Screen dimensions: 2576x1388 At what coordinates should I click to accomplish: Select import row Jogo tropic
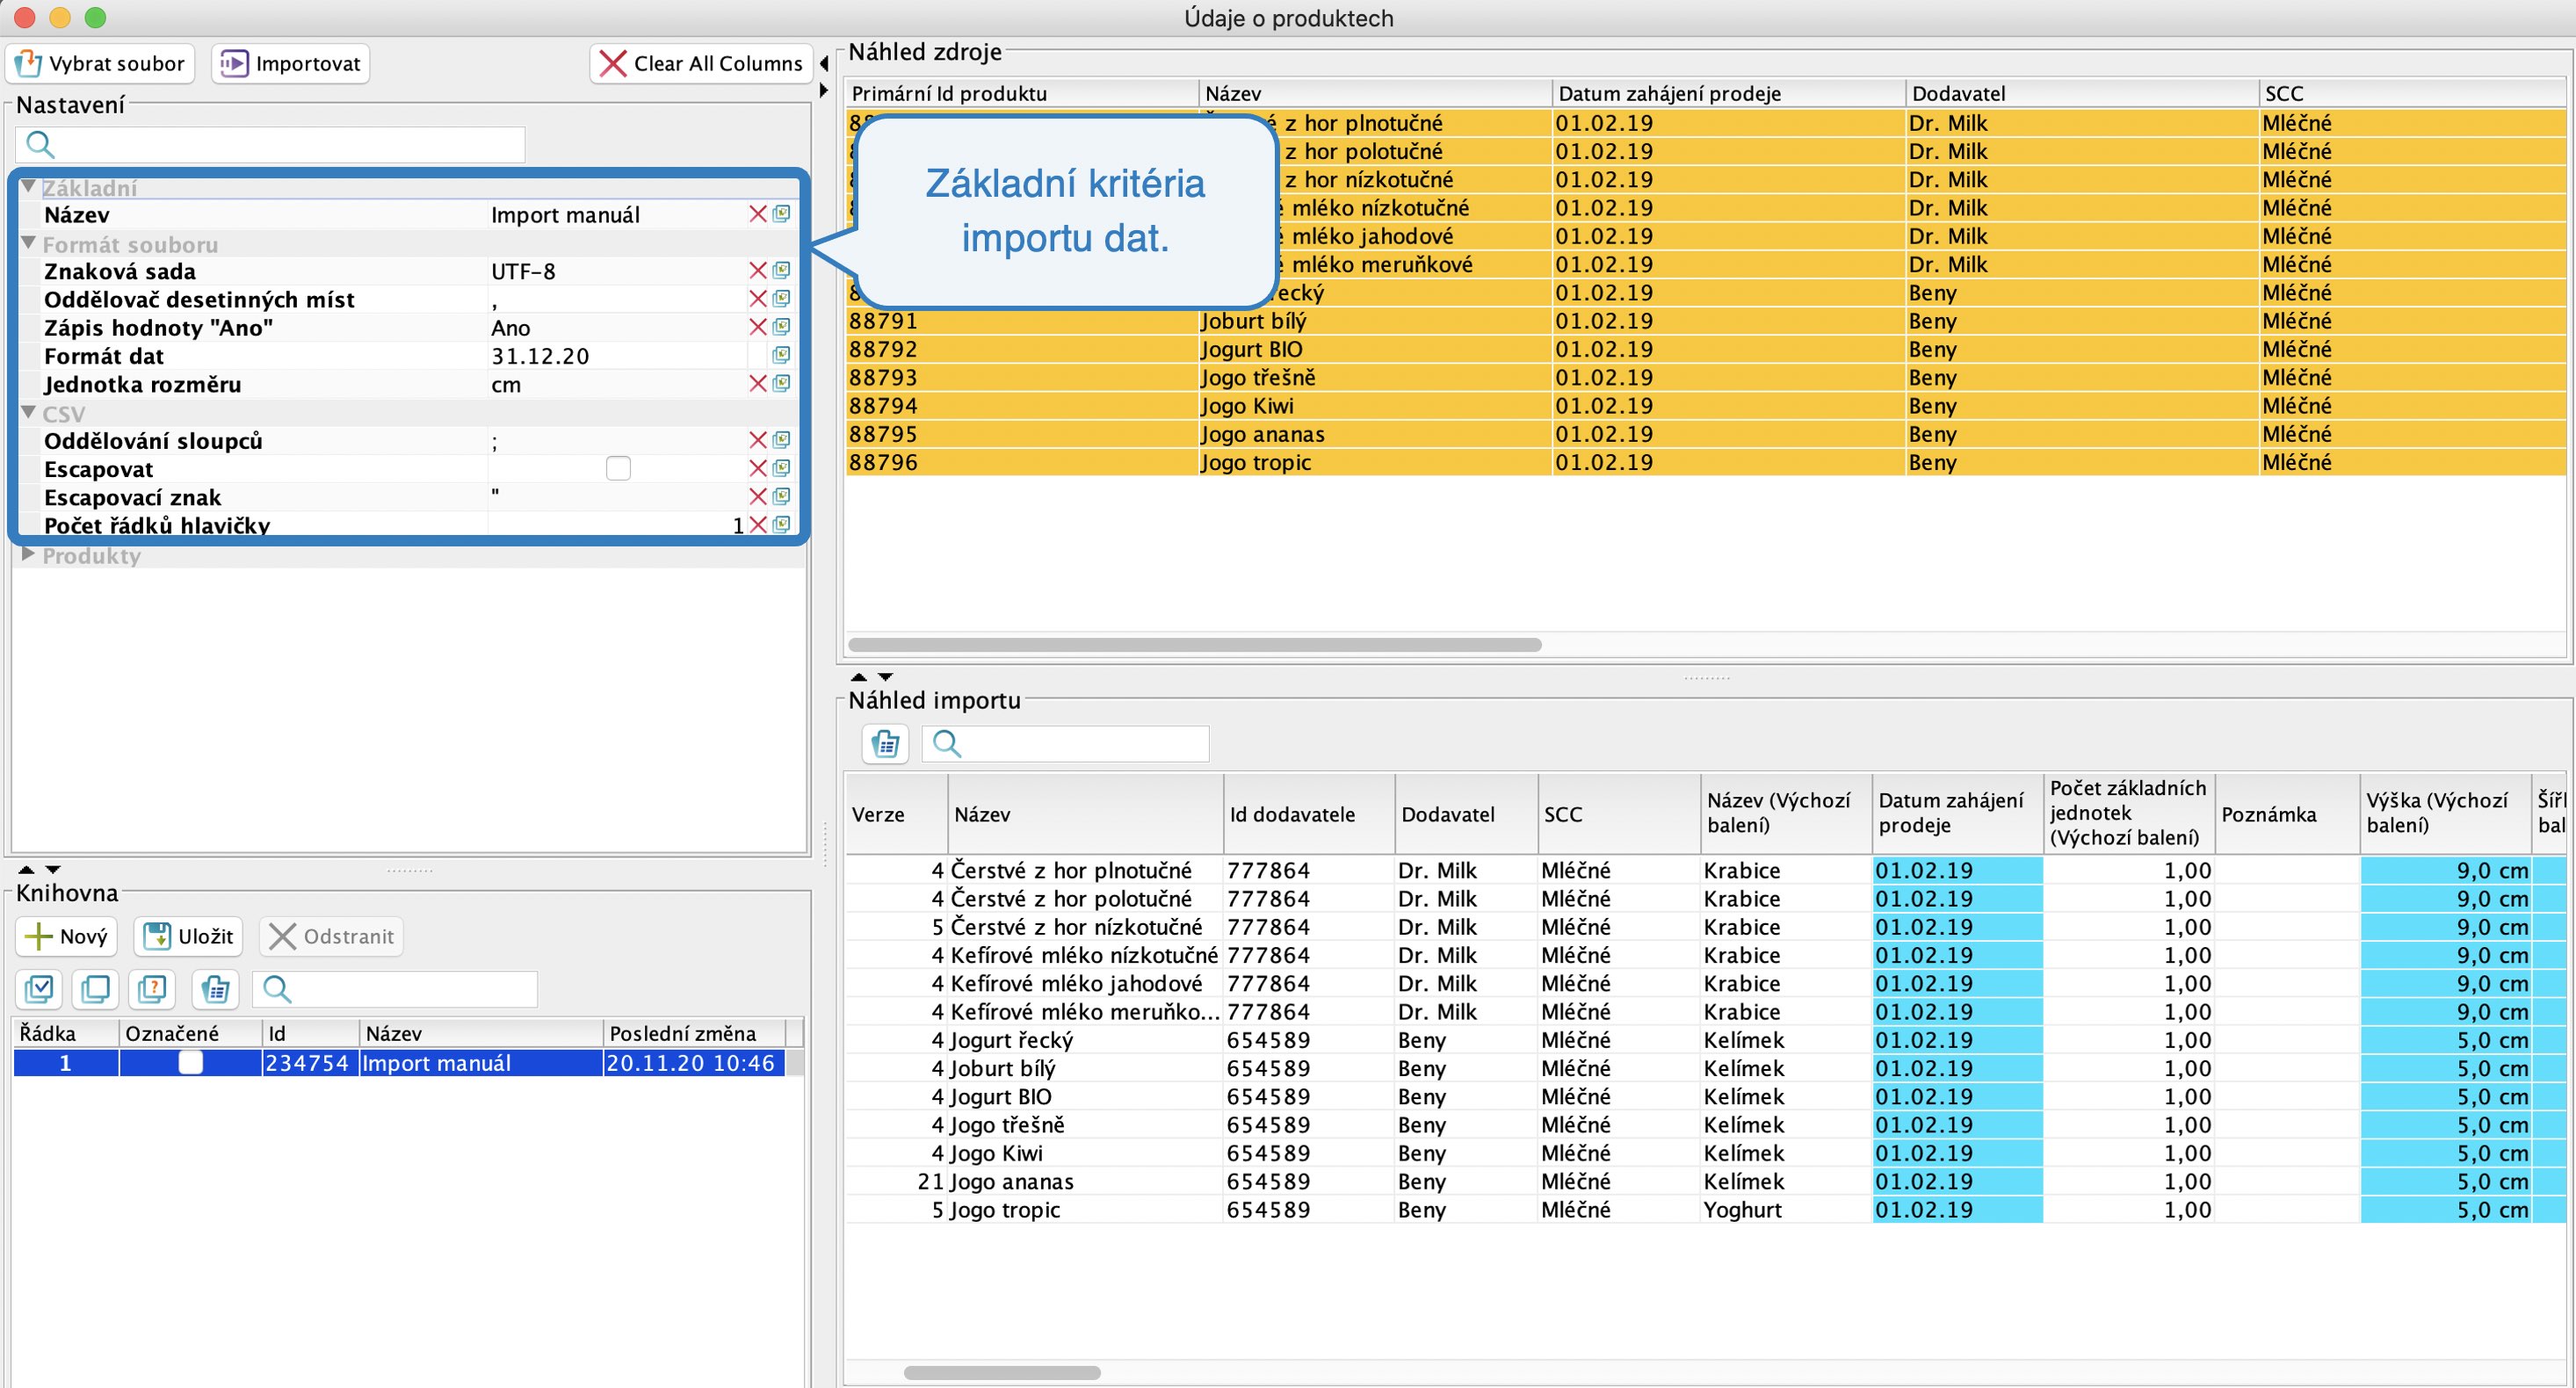tap(1706, 1209)
